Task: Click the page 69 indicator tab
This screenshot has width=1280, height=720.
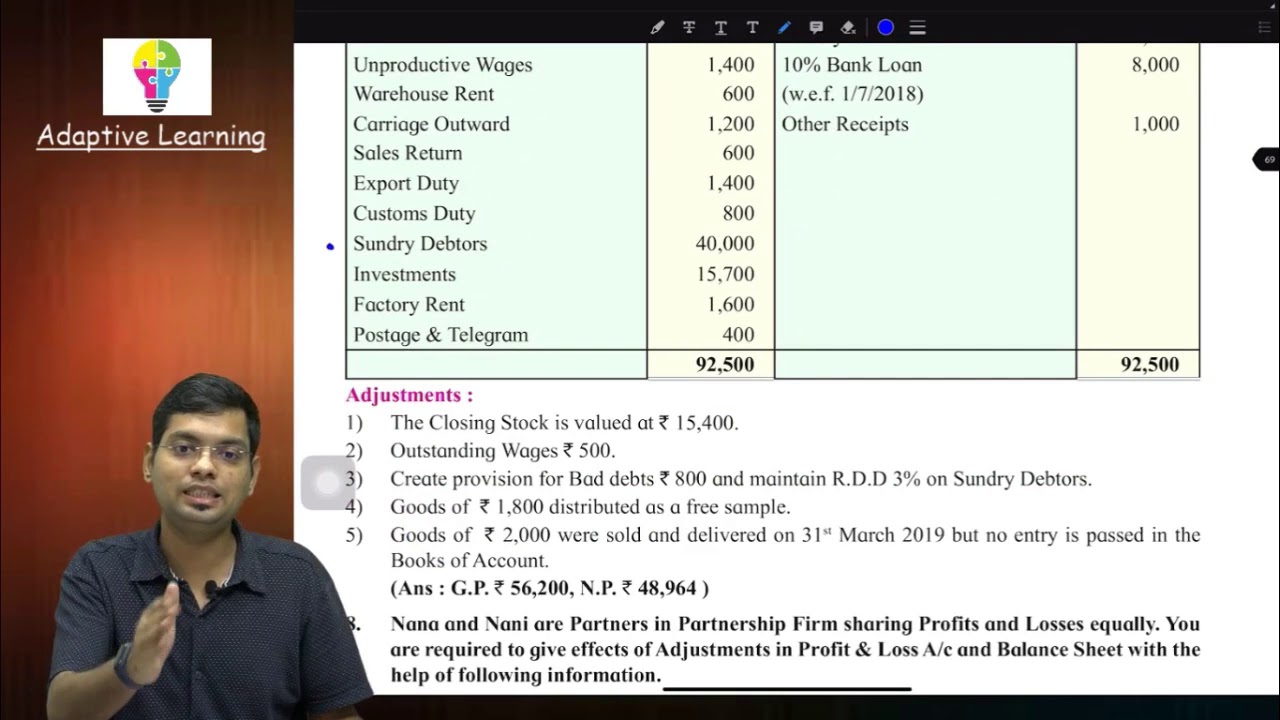Action: 1267,160
